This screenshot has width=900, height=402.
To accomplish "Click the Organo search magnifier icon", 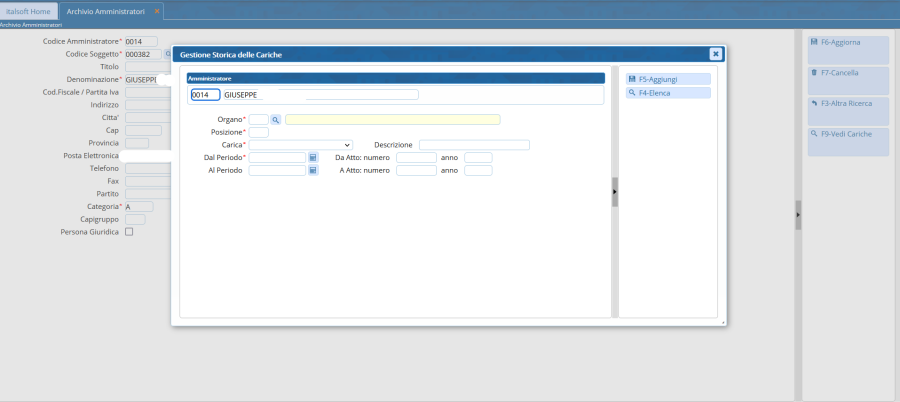I will pos(276,119).
